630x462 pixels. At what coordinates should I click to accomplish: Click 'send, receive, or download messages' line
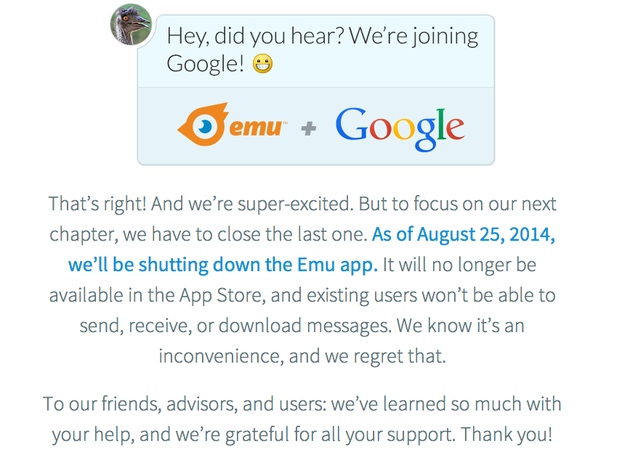[235, 326]
